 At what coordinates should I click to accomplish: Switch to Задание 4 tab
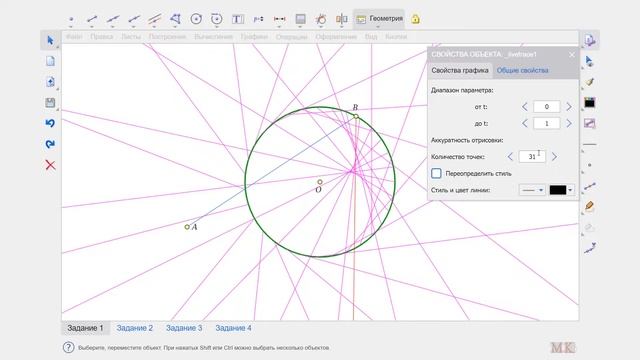[x=233, y=328]
